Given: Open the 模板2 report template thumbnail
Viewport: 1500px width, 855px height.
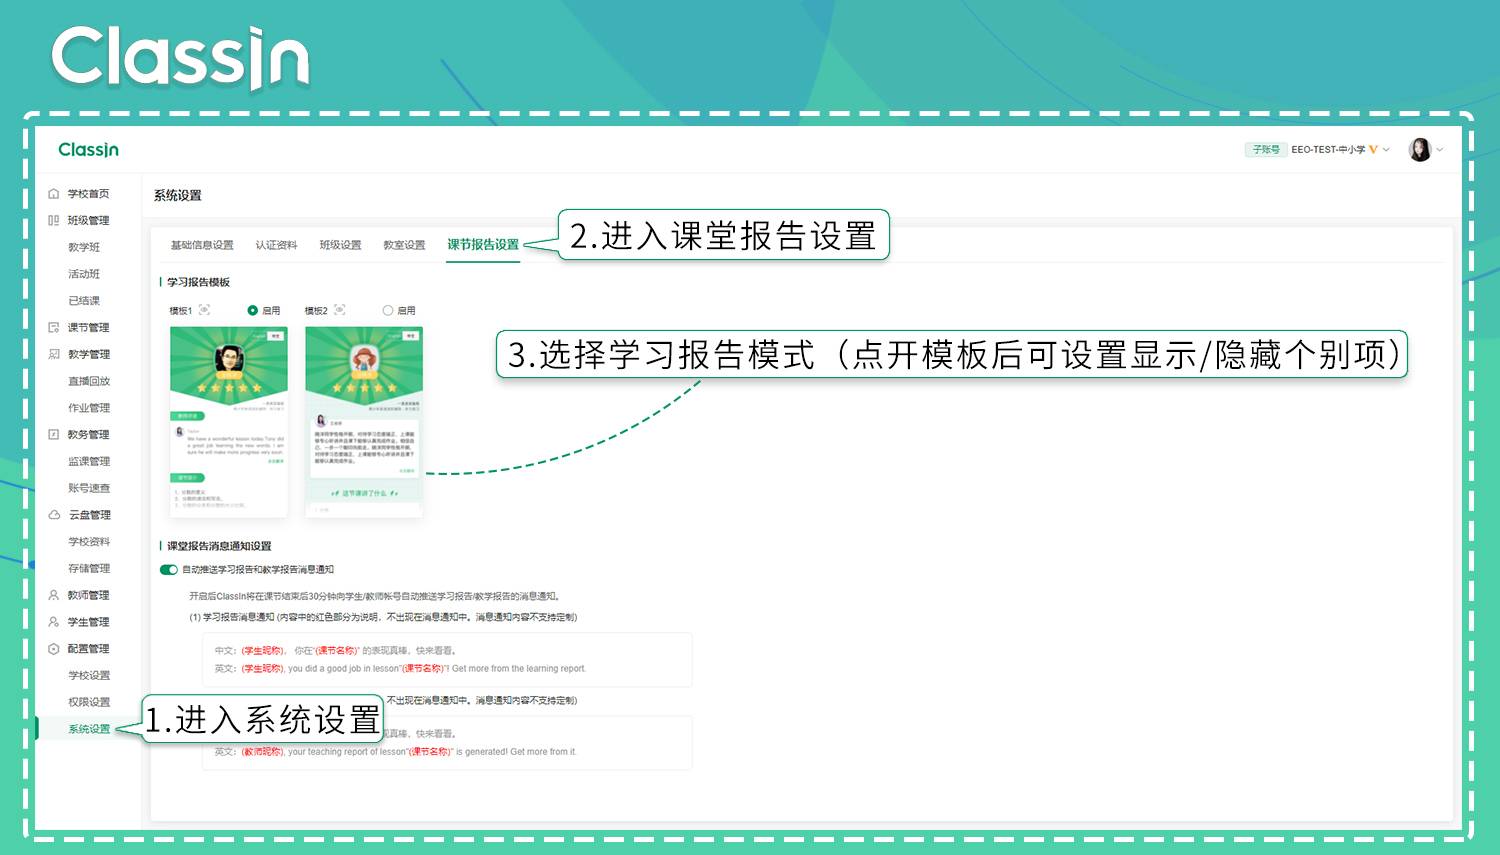Looking at the screenshot, I should [364, 422].
